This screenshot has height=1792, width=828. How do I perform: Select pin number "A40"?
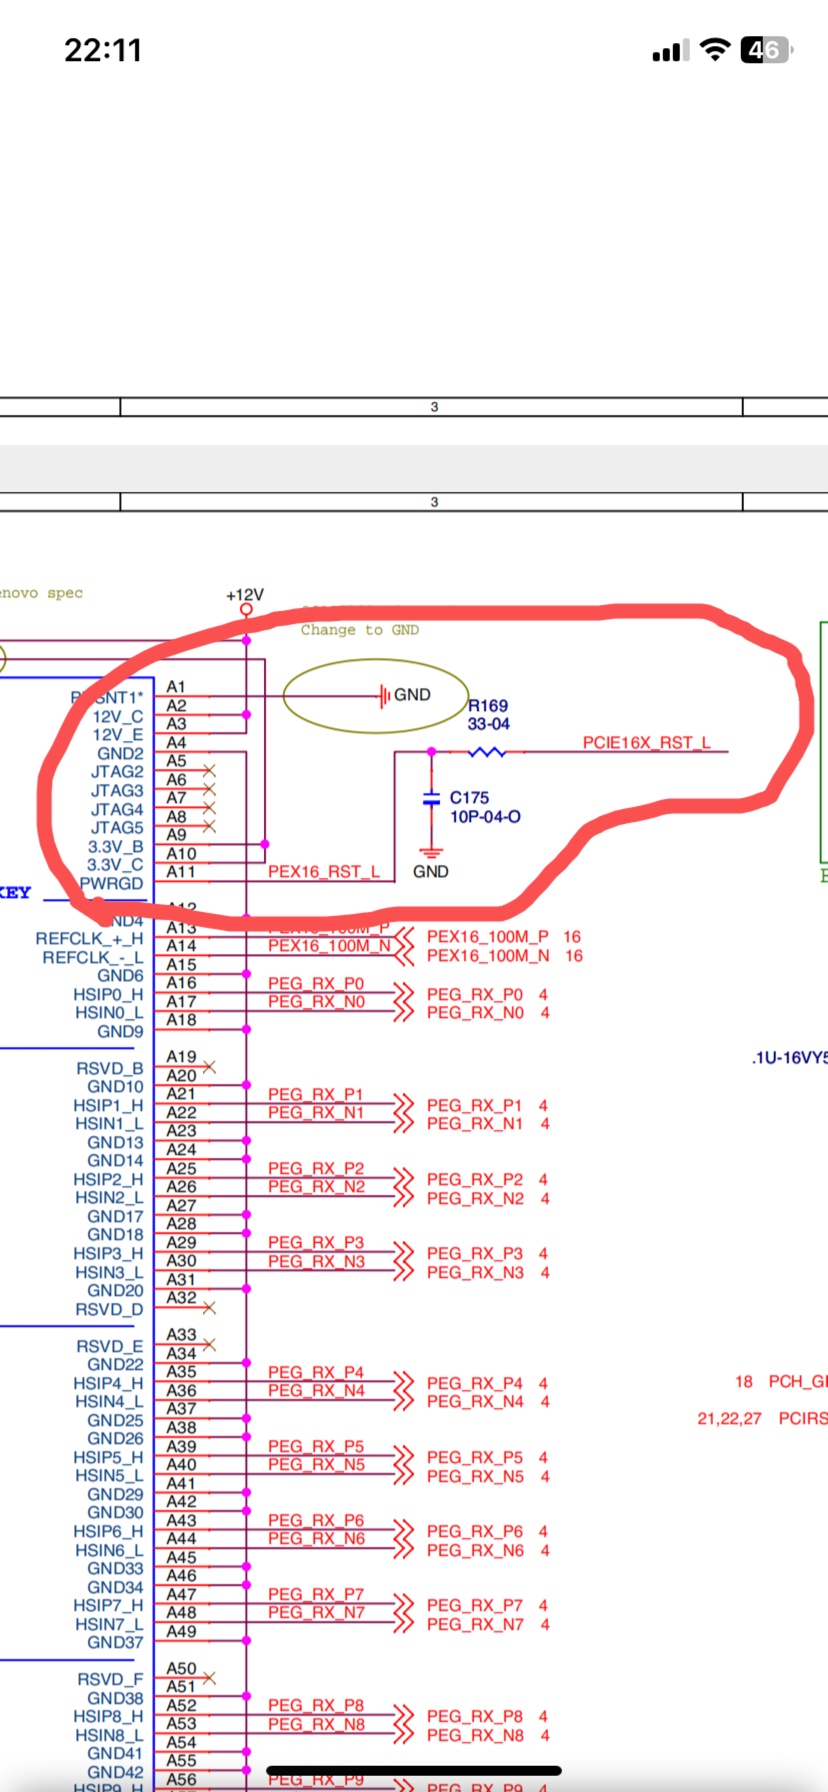pyautogui.click(x=181, y=1465)
